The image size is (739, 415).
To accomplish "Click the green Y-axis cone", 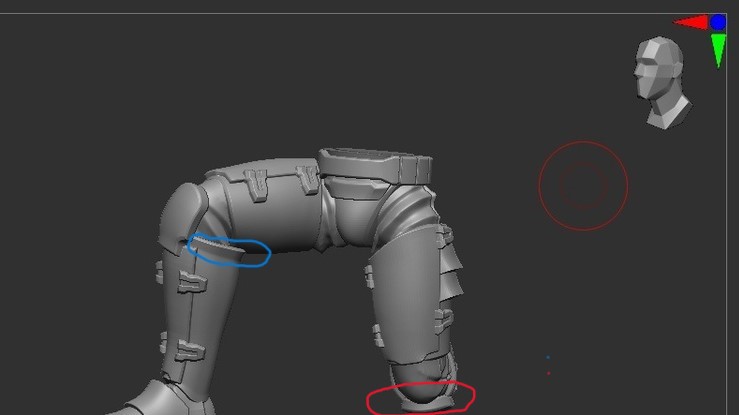I will [x=718, y=51].
